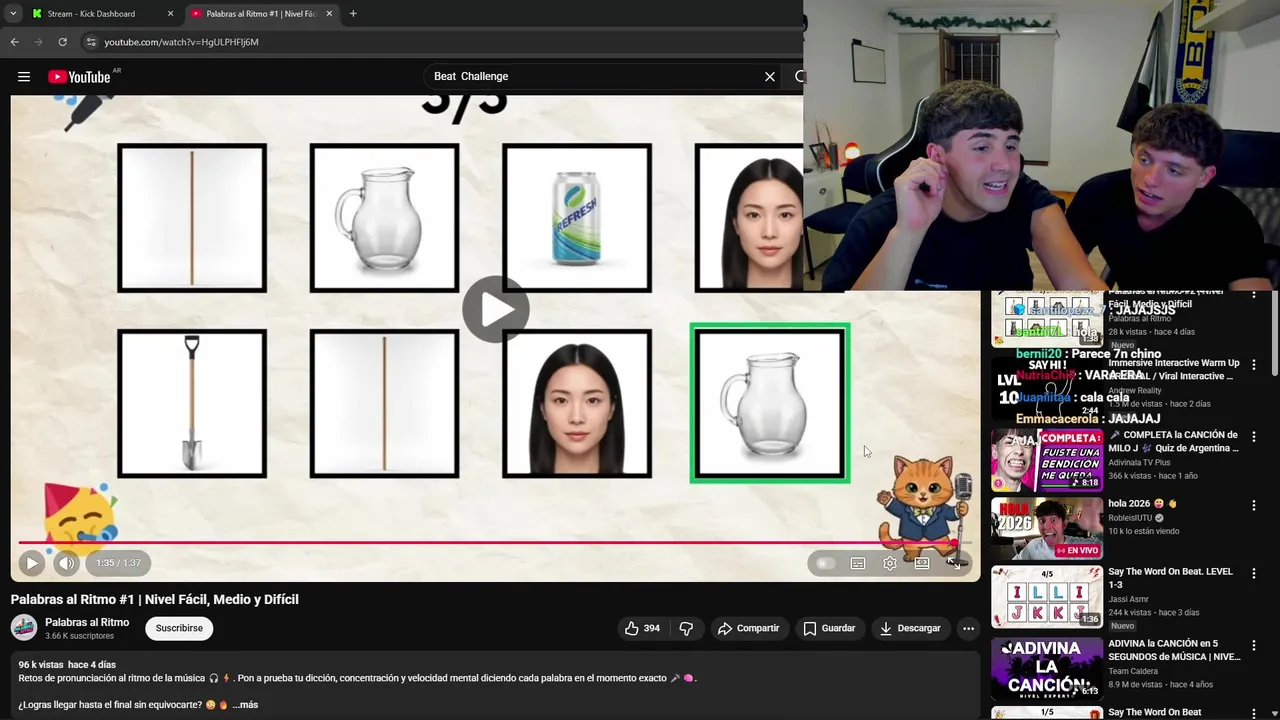
Task: Open the Palabras al Ritmo channel avatar
Action: (24, 628)
